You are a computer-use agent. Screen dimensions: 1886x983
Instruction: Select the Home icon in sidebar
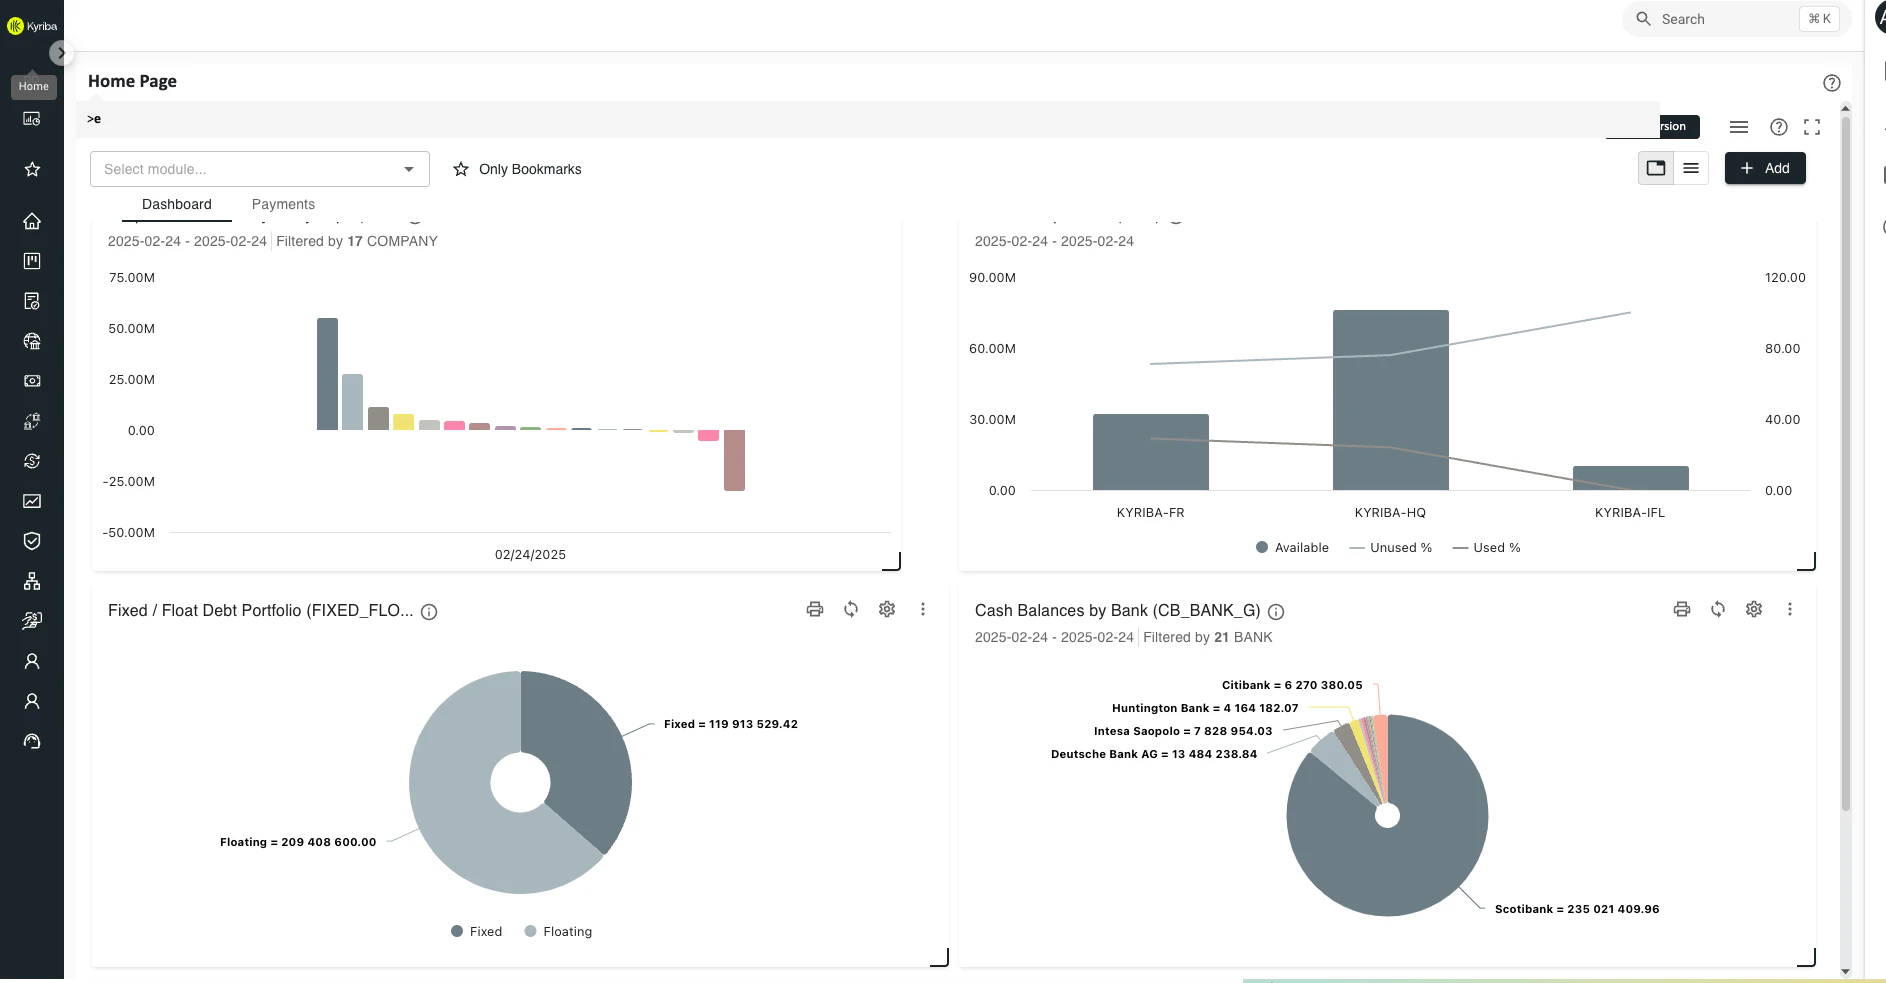[32, 221]
